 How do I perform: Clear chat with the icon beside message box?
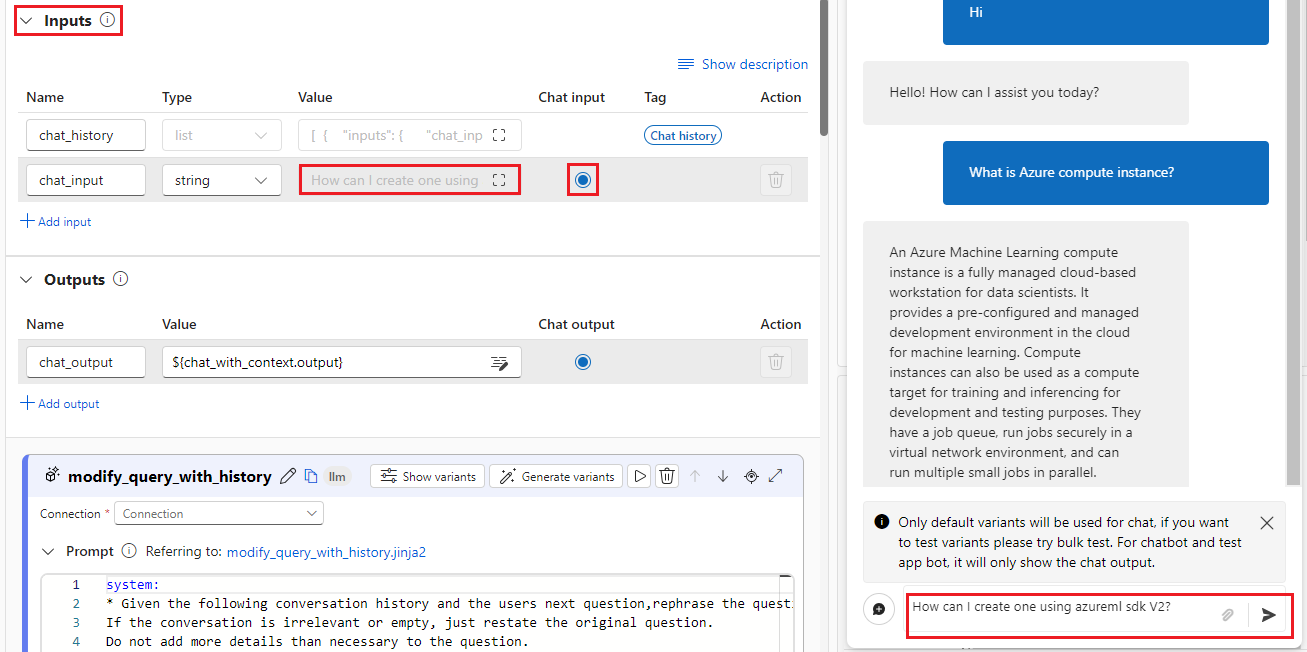pyautogui.click(x=878, y=608)
